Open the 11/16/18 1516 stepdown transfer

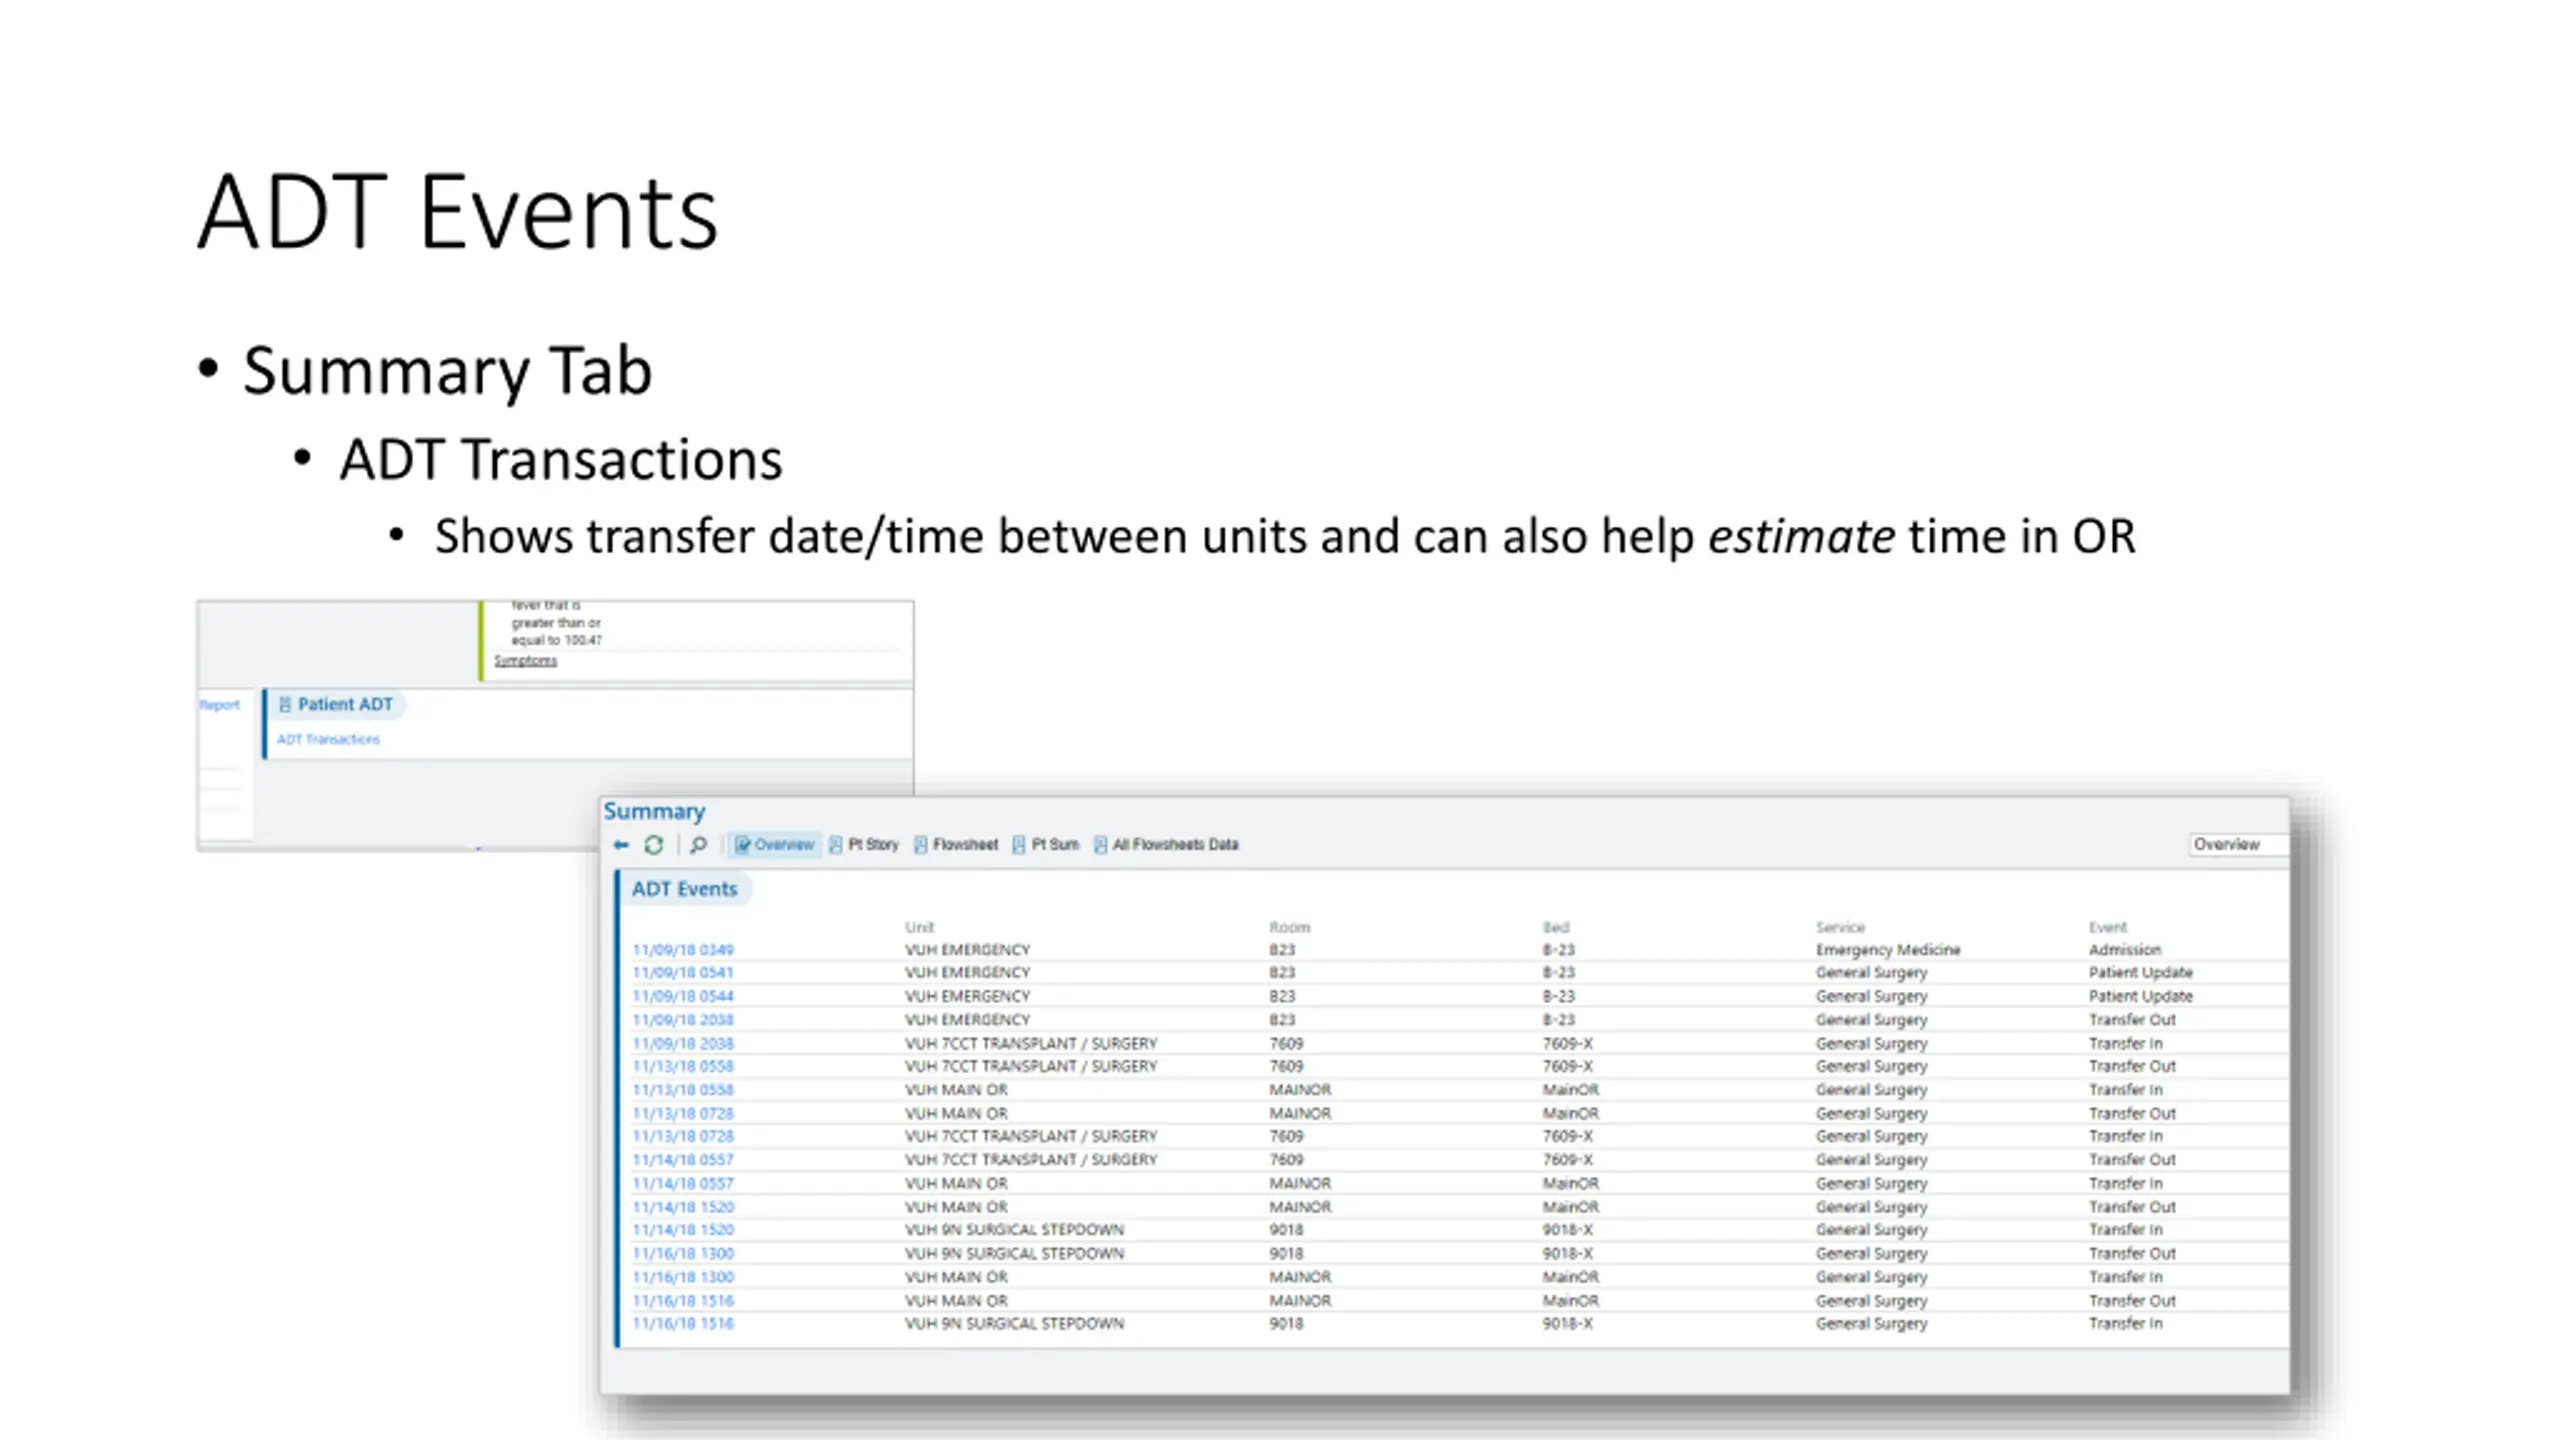683,1323
